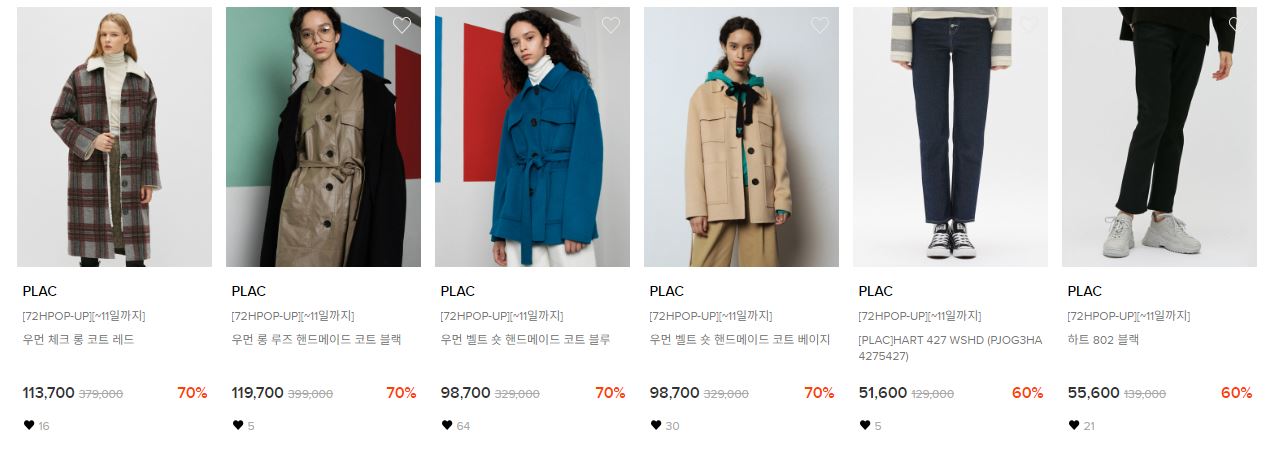Tap the wishlist heart on the navy jeans photo

pos(1029,25)
